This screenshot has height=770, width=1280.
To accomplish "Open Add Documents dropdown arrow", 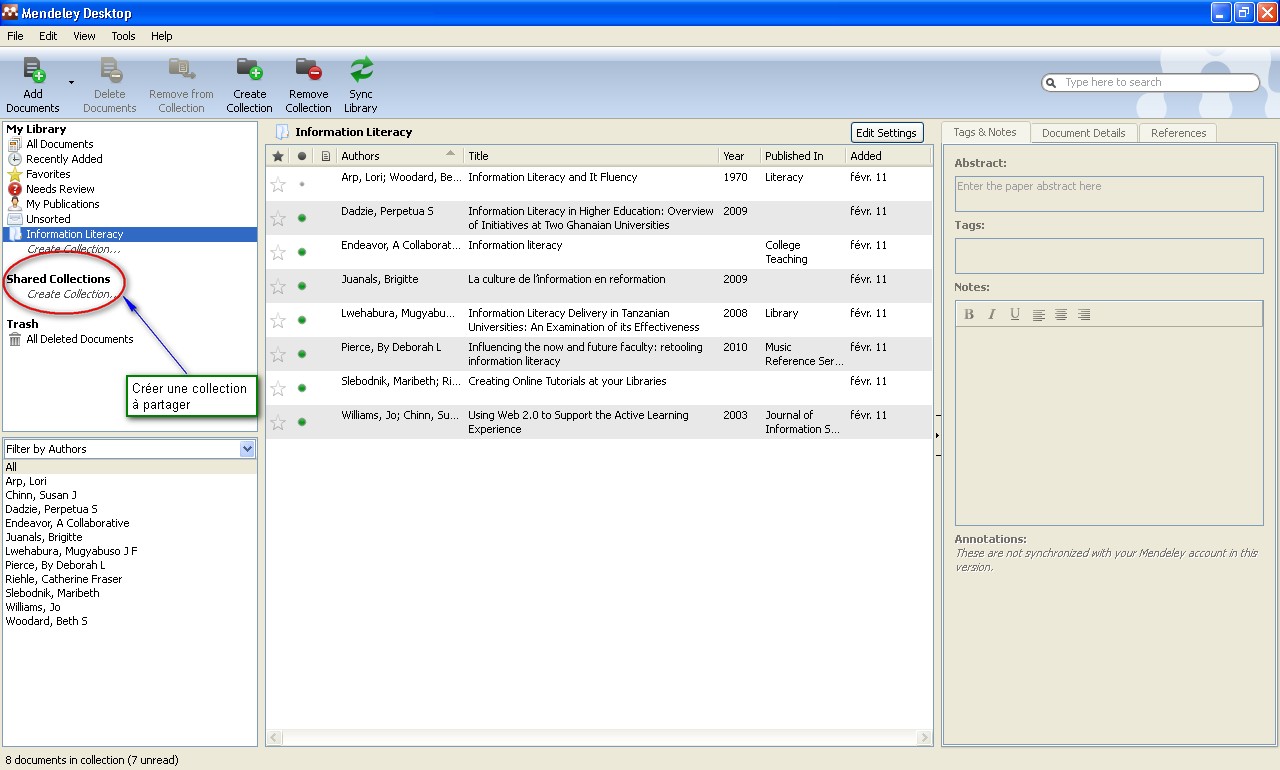I will 71,82.
